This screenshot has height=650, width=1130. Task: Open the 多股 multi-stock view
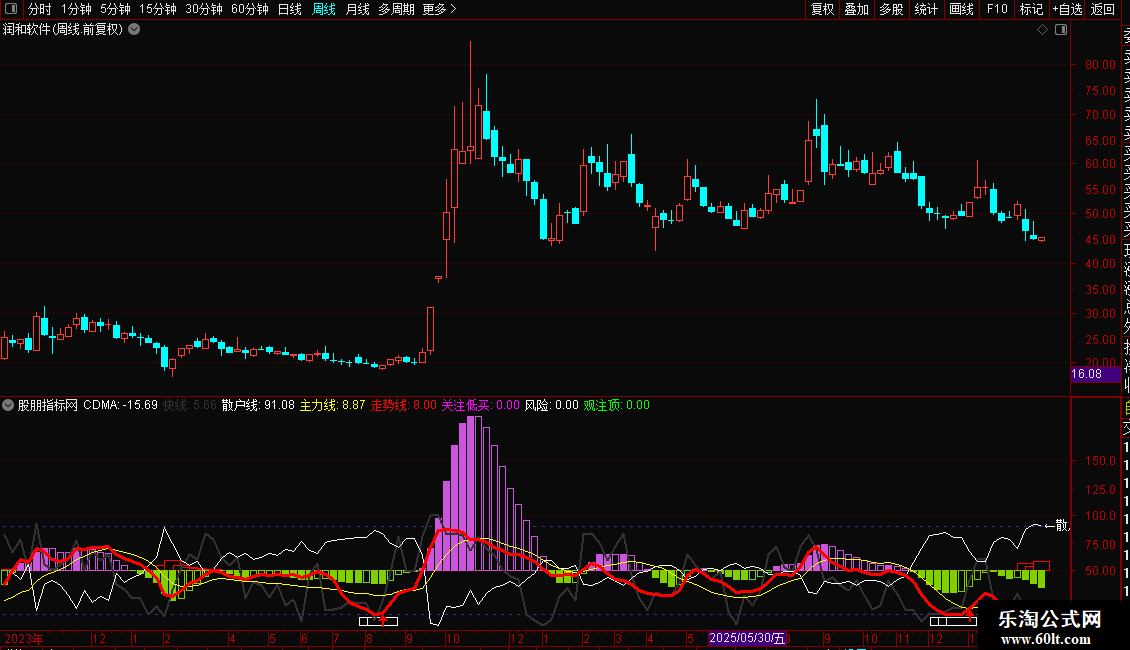(891, 9)
